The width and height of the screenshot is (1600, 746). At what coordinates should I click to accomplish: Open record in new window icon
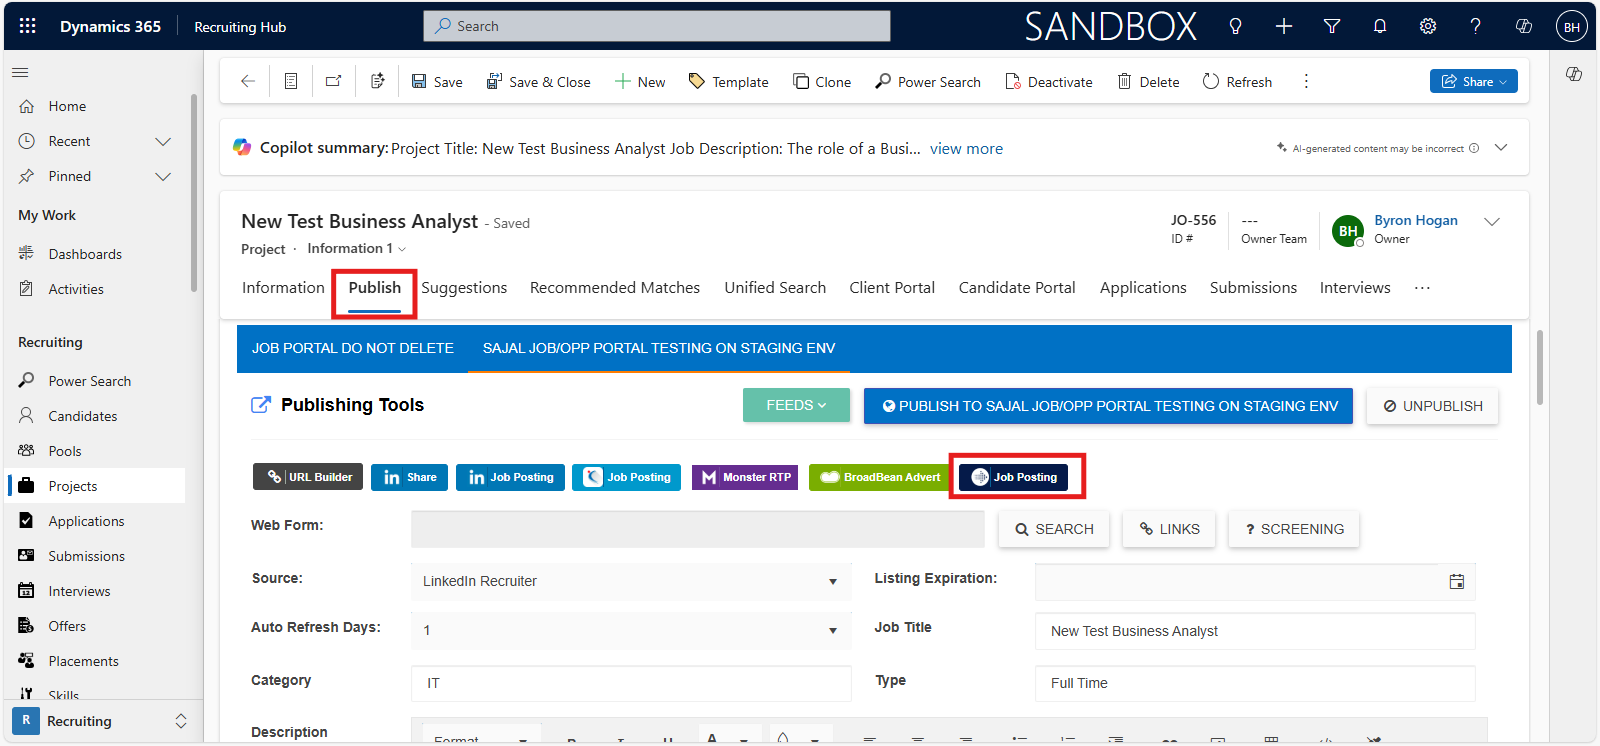tap(334, 81)
